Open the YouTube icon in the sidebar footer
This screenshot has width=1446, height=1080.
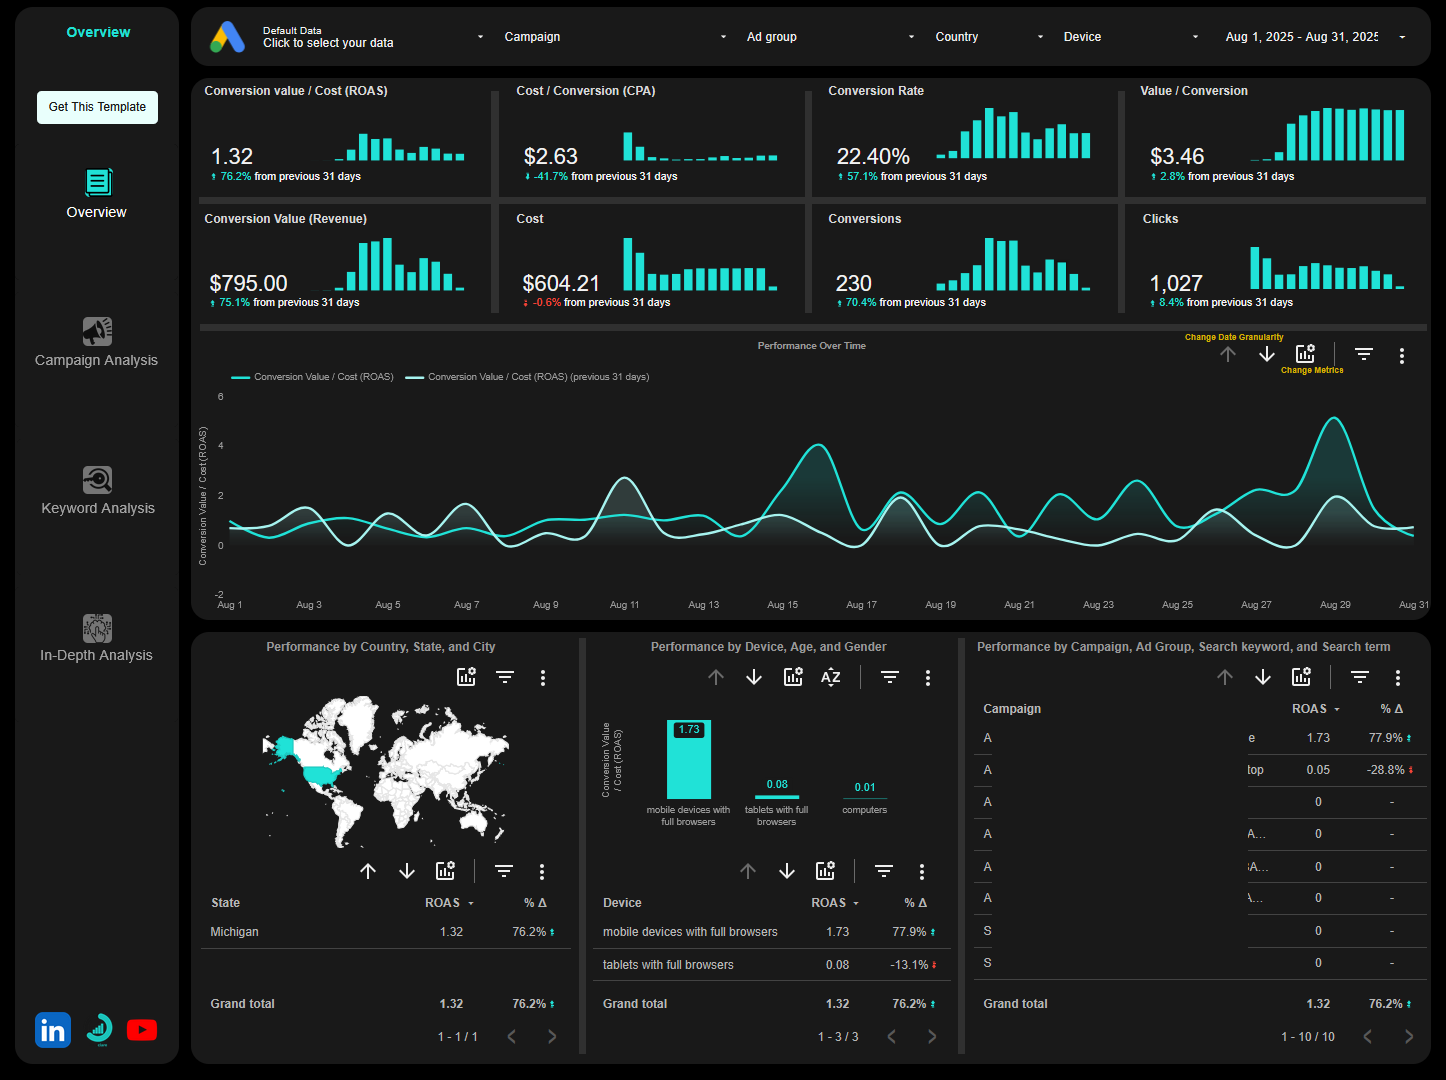point(142,1029)
